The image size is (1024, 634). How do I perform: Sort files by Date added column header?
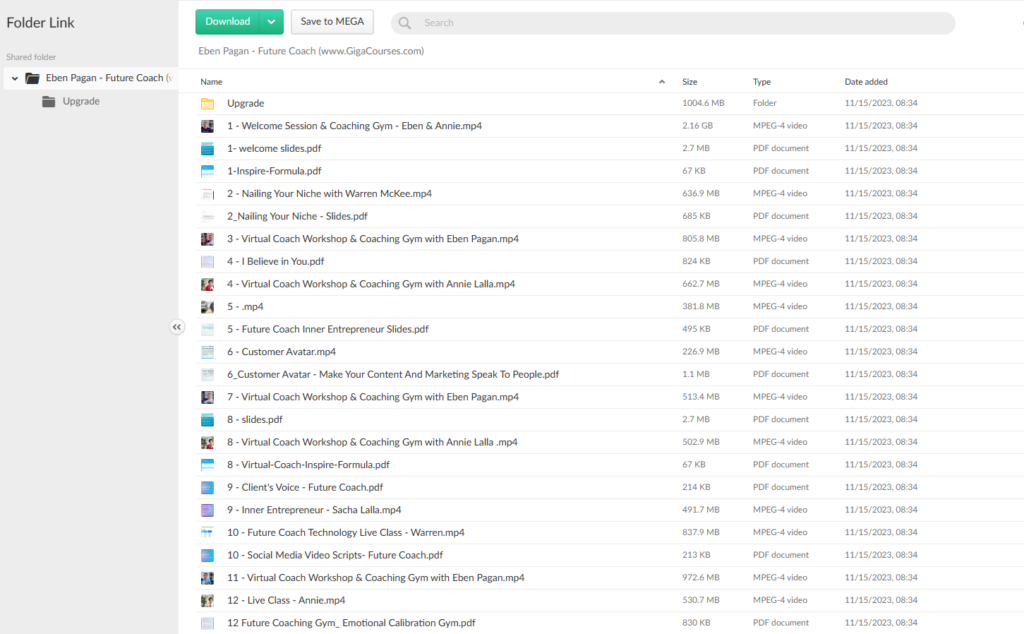coord(866,82)
